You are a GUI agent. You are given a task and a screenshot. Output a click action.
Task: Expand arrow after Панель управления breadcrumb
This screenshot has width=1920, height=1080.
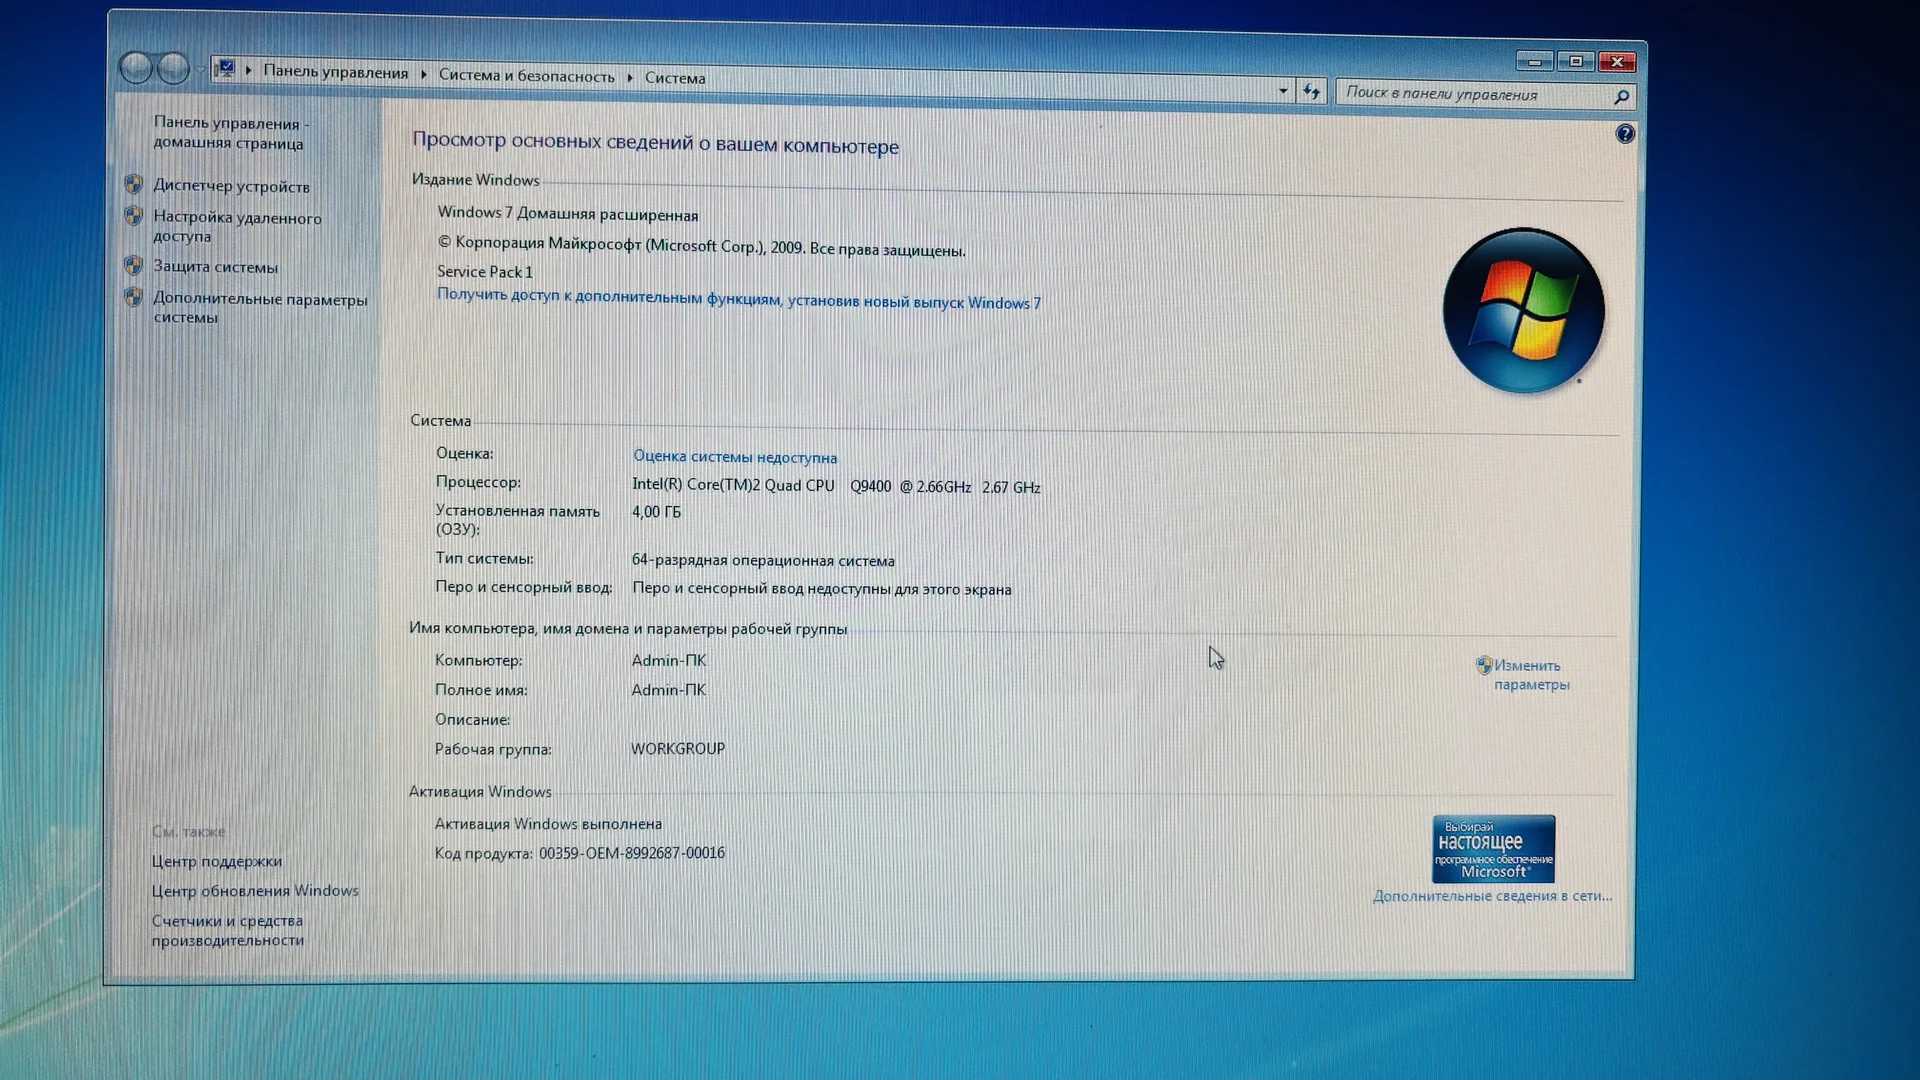(424, 74)
